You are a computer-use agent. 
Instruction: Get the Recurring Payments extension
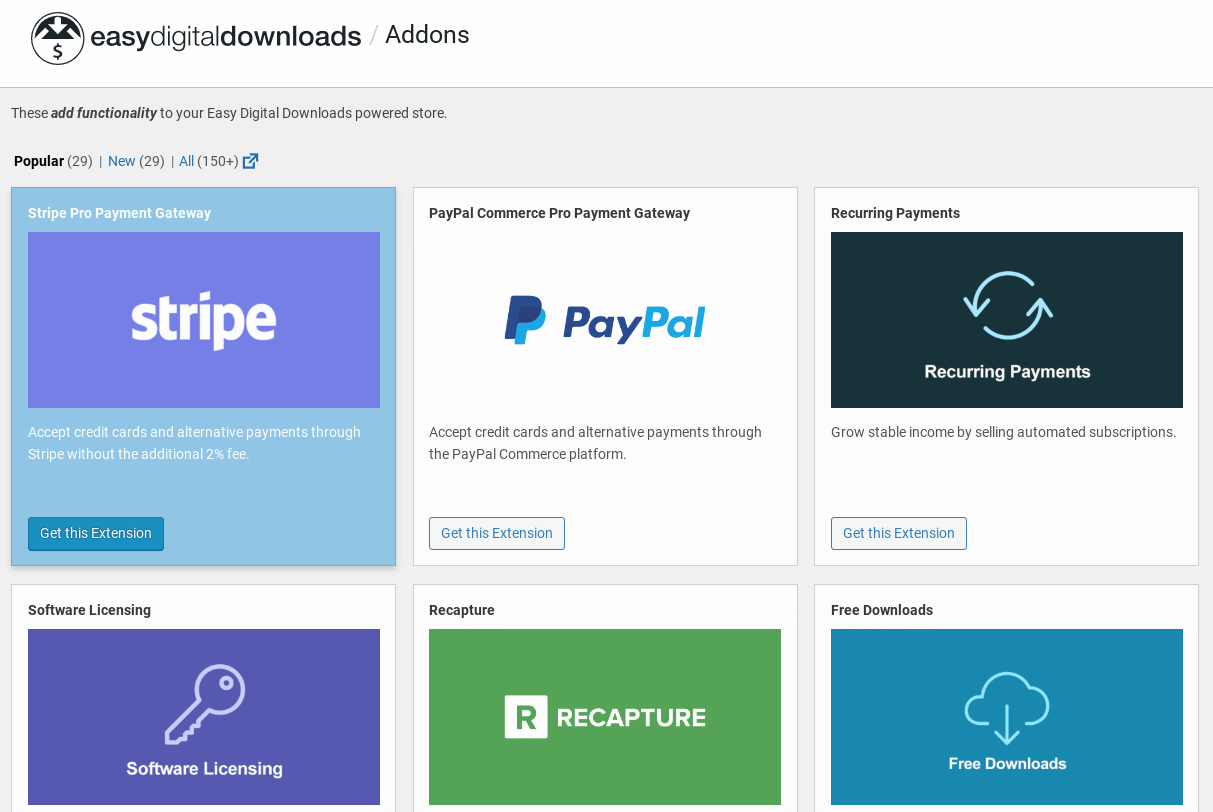898,533
